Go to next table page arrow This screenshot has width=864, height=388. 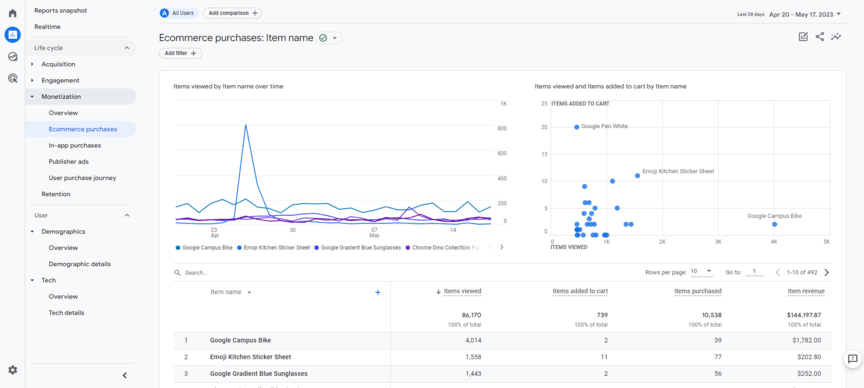827,272
